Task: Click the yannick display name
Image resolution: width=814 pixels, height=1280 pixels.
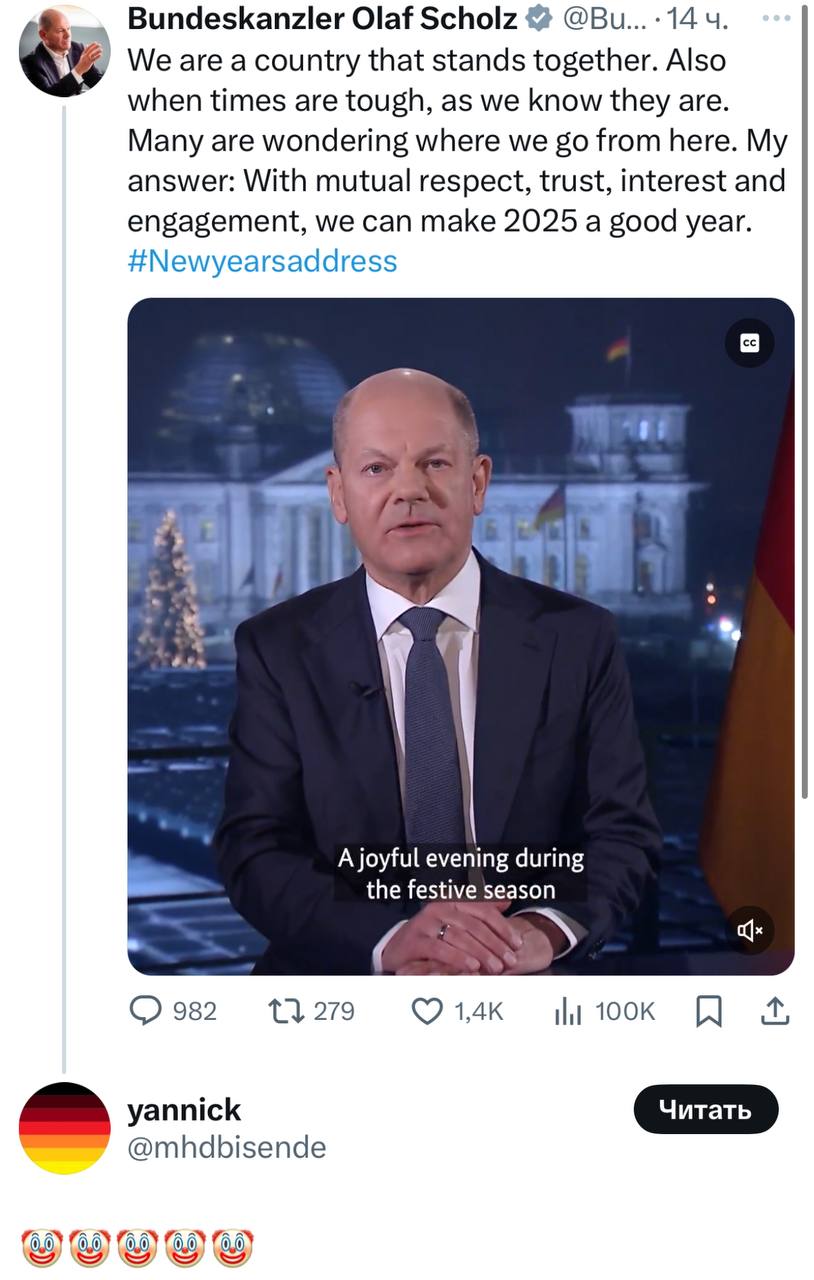Action: coord(184,1109)
